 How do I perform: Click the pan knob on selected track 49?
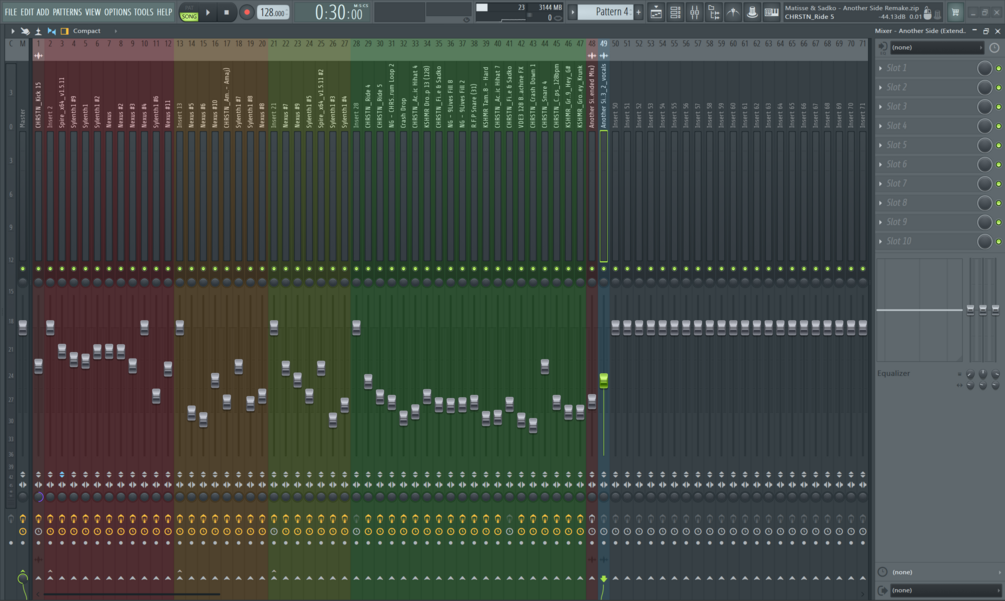(x=603, y=282)
